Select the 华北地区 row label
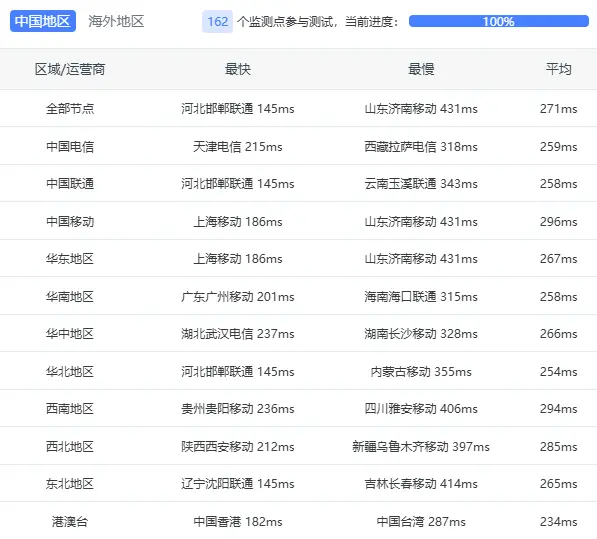The image size is (597, 539). (x=70, y=372)
